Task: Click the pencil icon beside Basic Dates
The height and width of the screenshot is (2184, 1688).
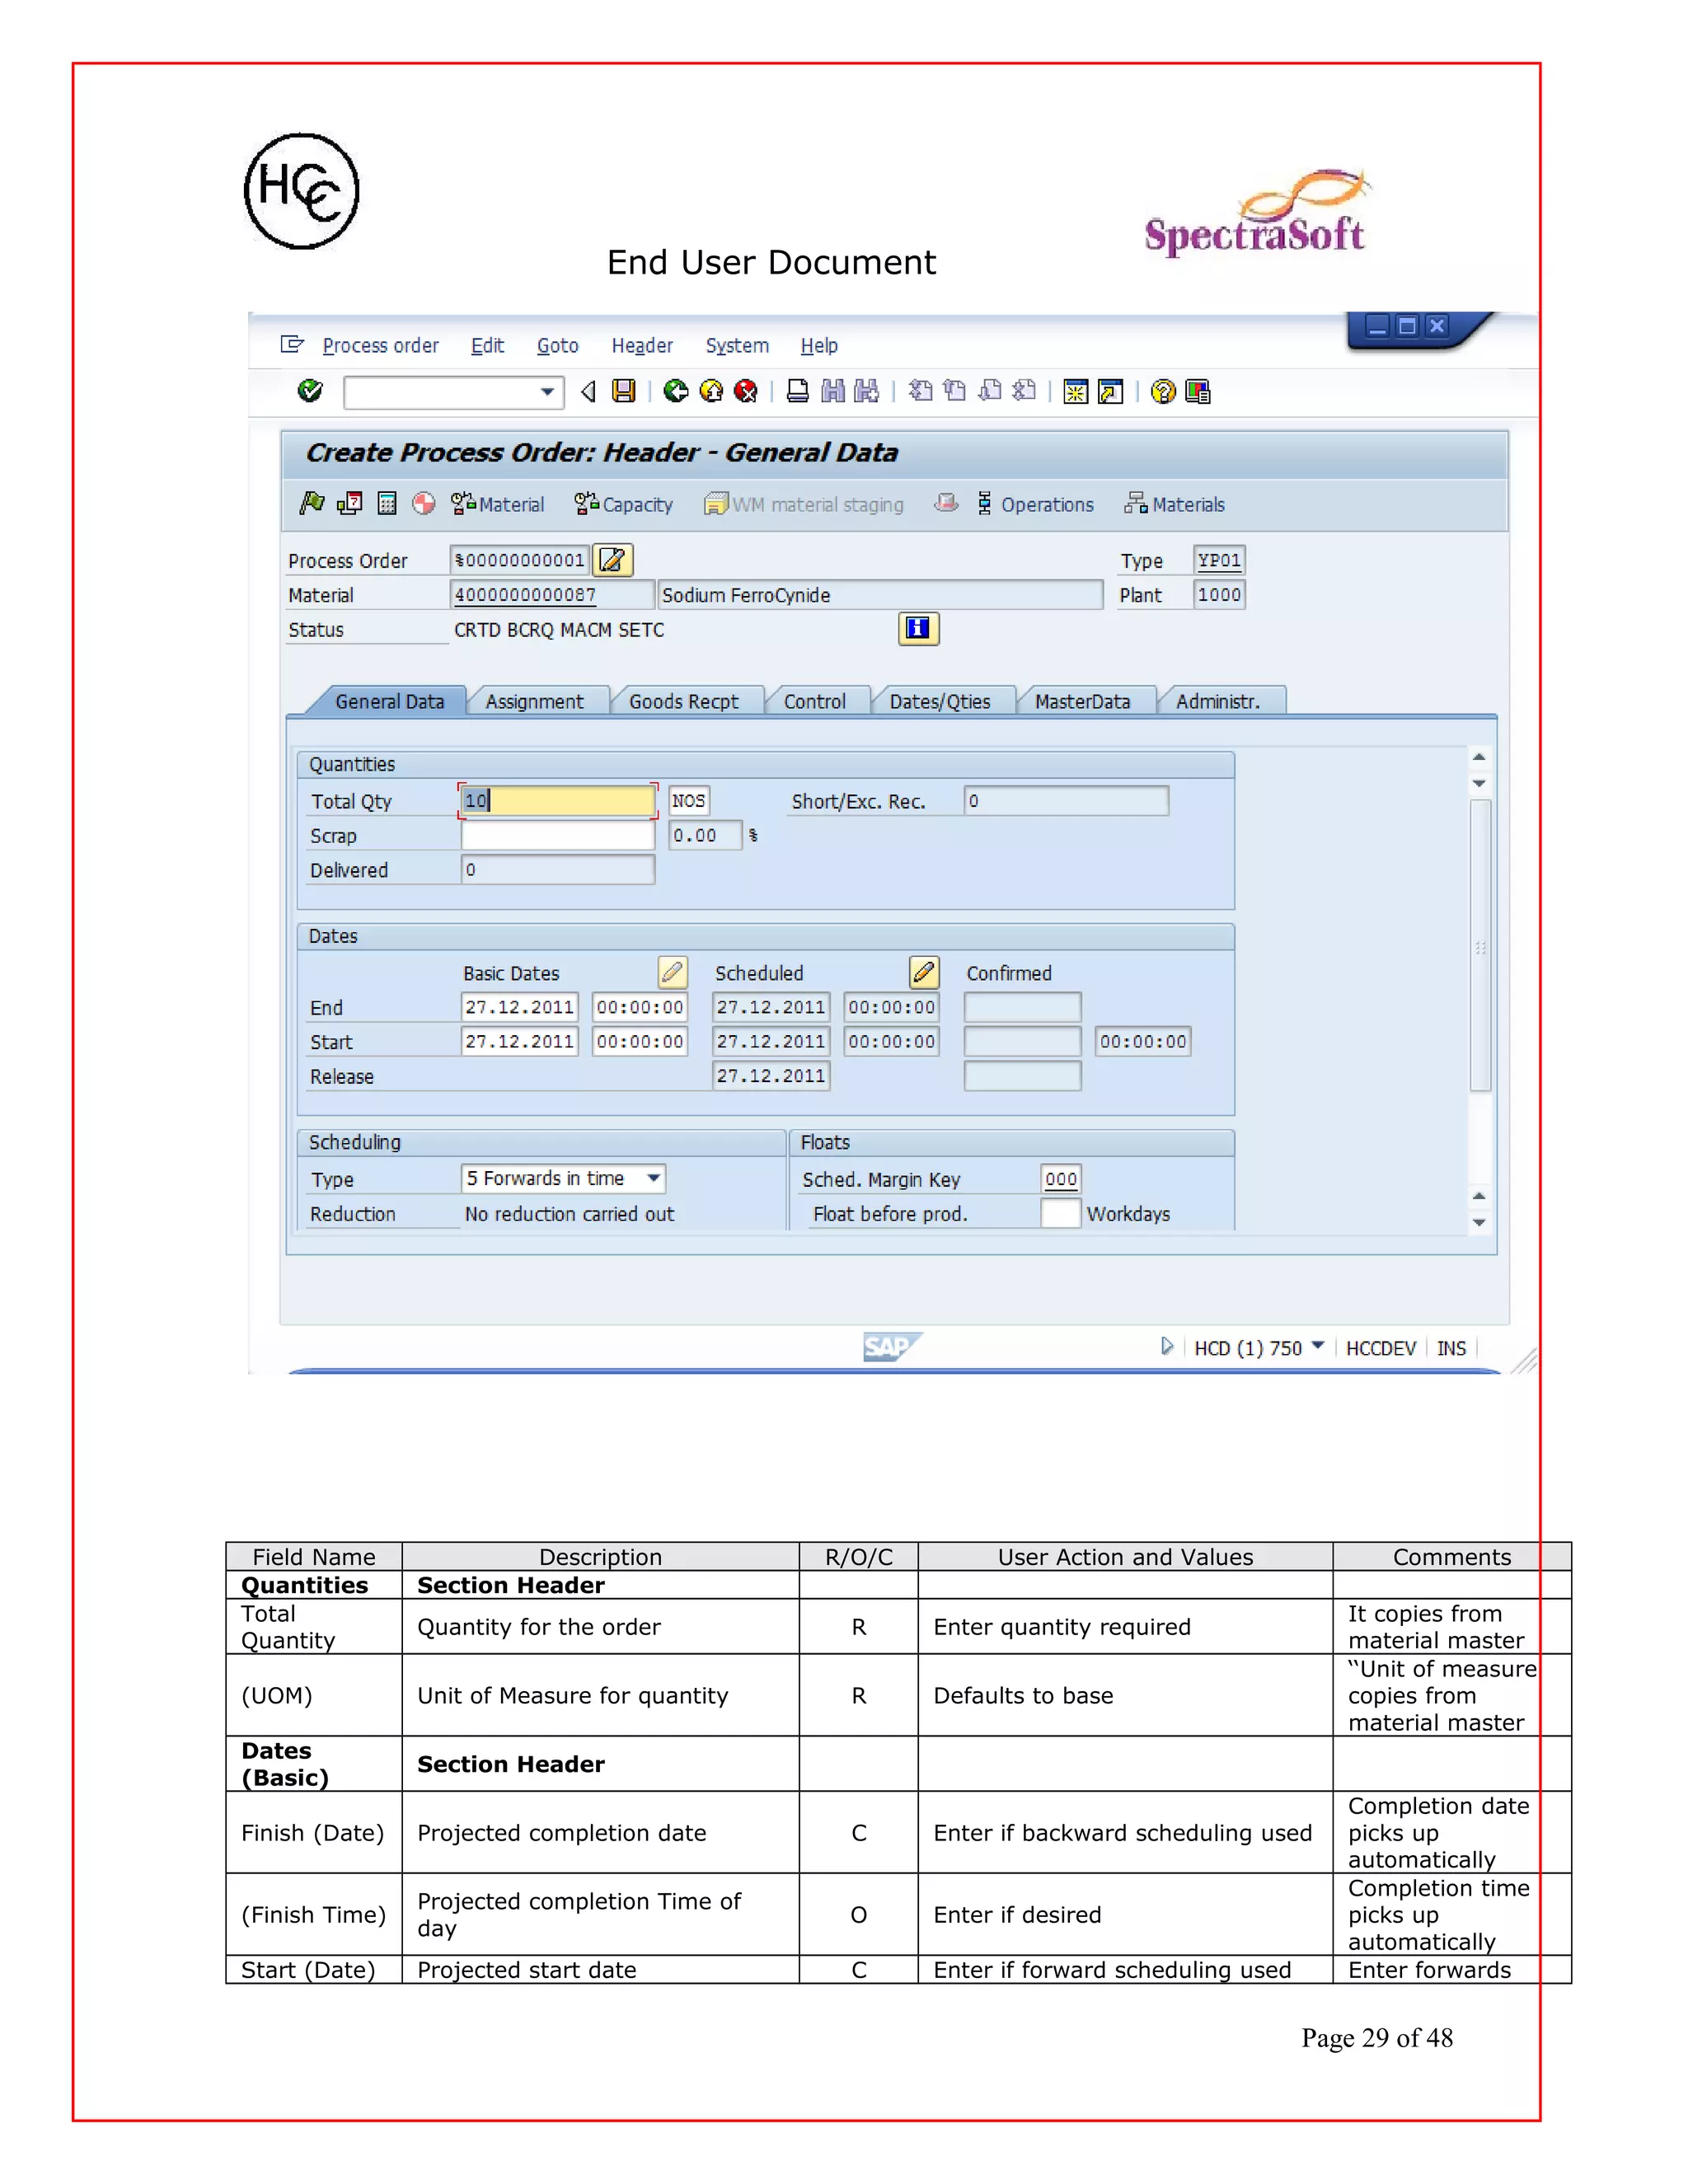Action: (672, 972)
